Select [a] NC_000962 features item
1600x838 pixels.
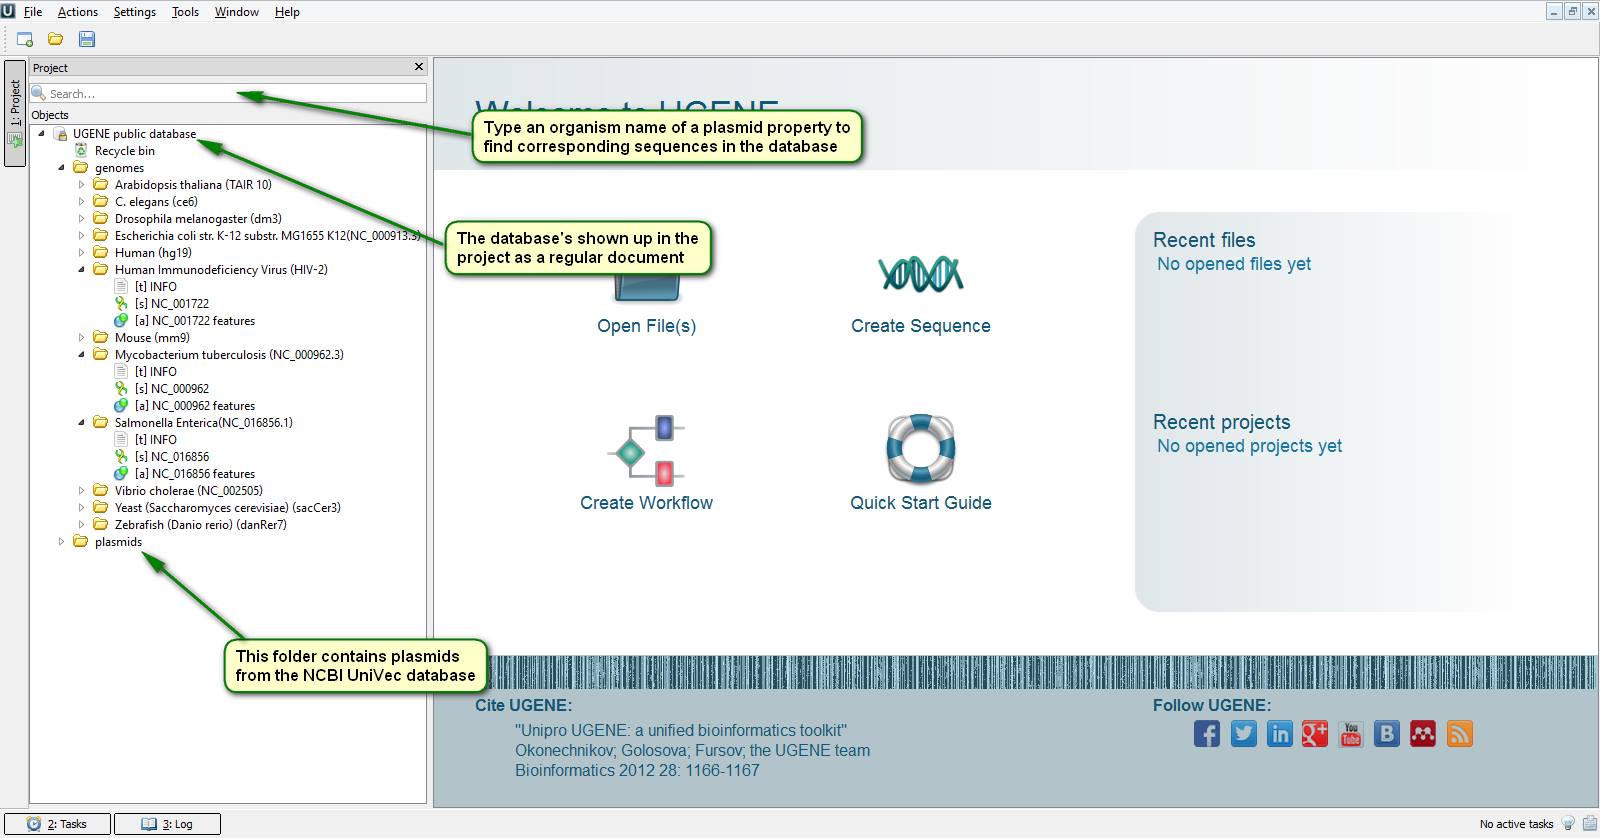pyautogui.click(x=195, y=406)
